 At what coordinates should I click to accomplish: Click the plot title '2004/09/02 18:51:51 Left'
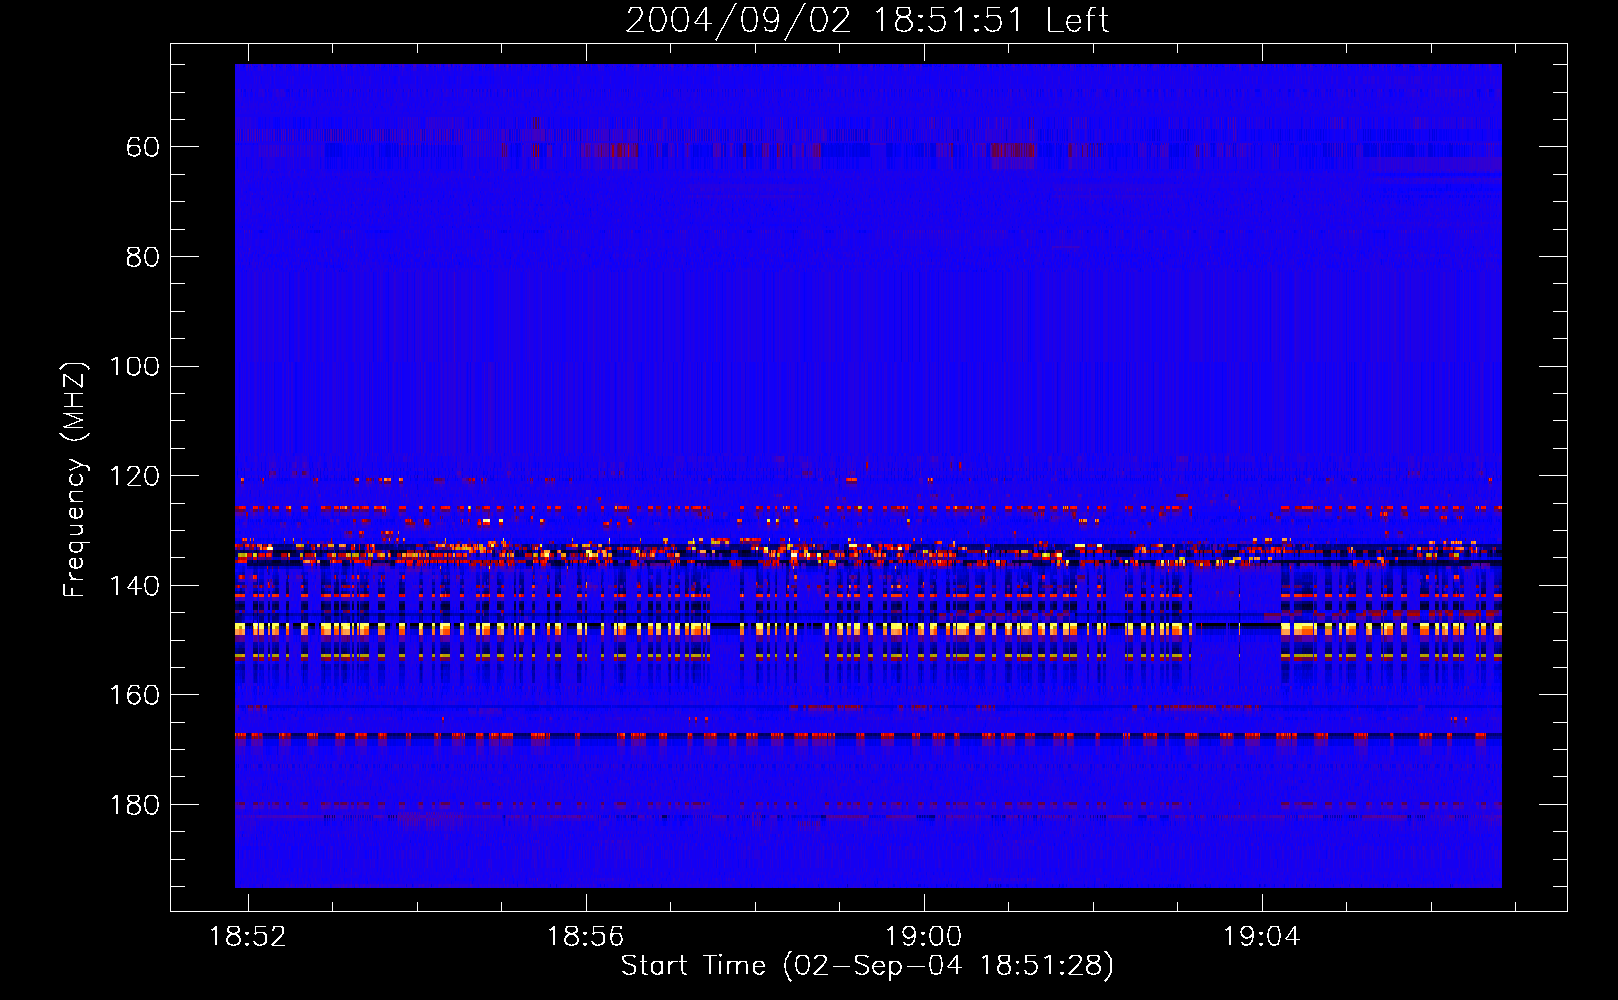867,20
